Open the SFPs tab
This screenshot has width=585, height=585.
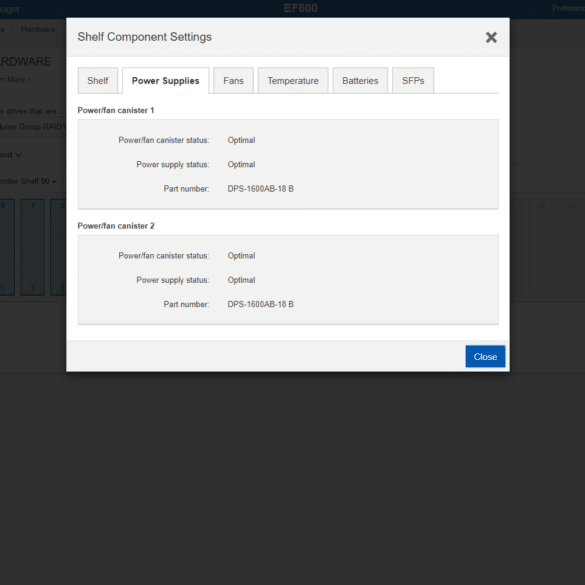413,81
